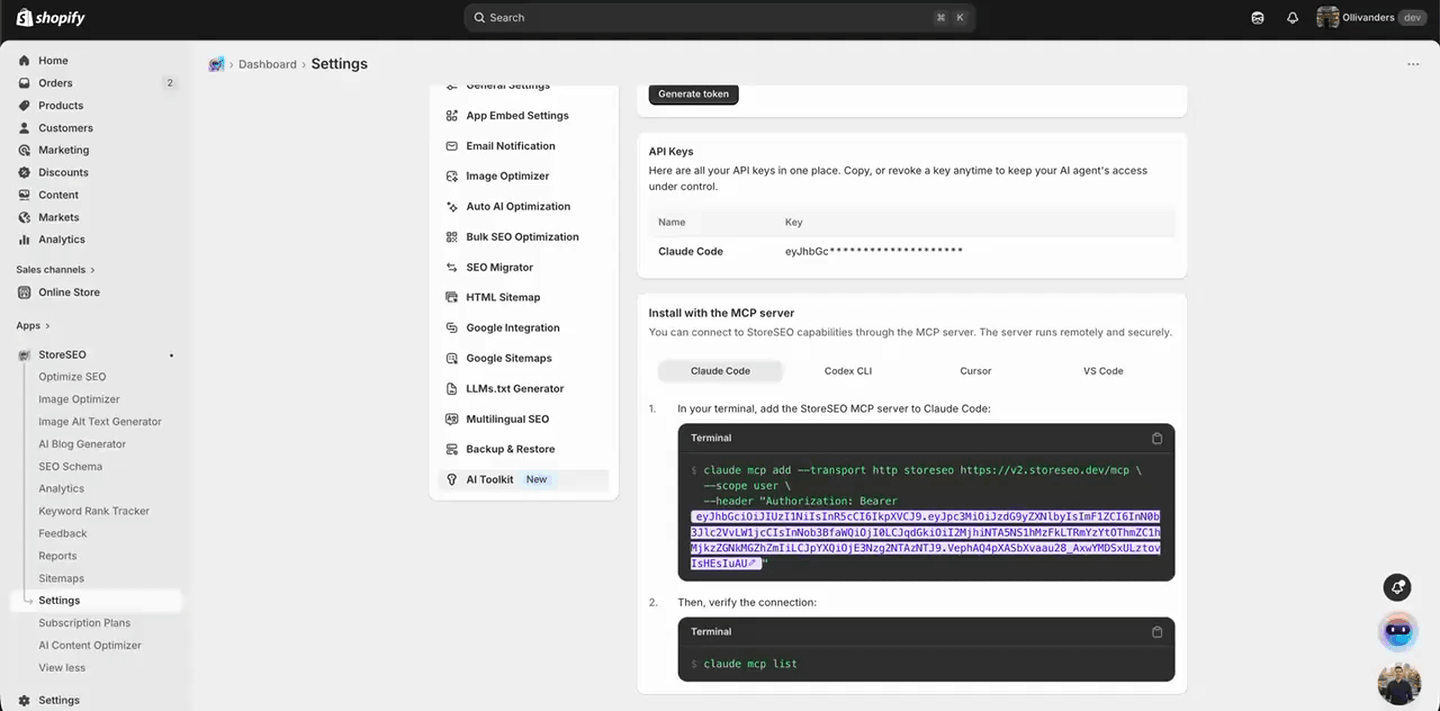Click the StoreSEO breadcrumb app icon
The image size is (1440, 711).
pyautogui.click(x=216, y=64)
